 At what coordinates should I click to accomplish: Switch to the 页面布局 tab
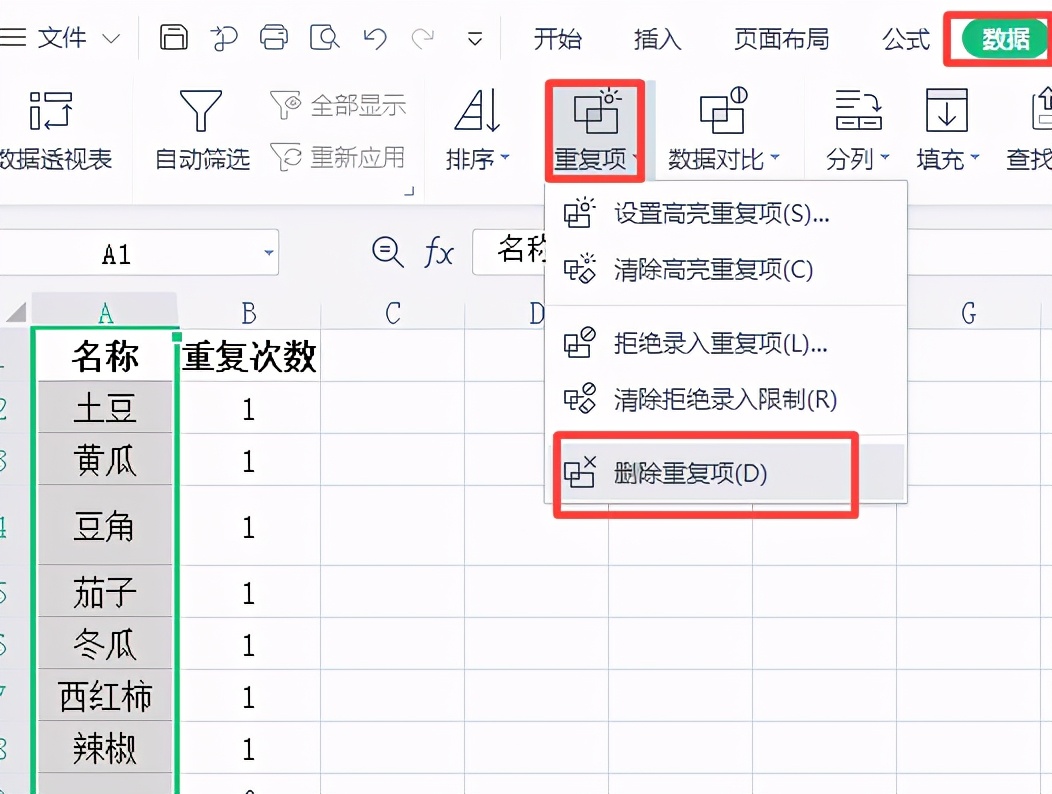[782, 39]
